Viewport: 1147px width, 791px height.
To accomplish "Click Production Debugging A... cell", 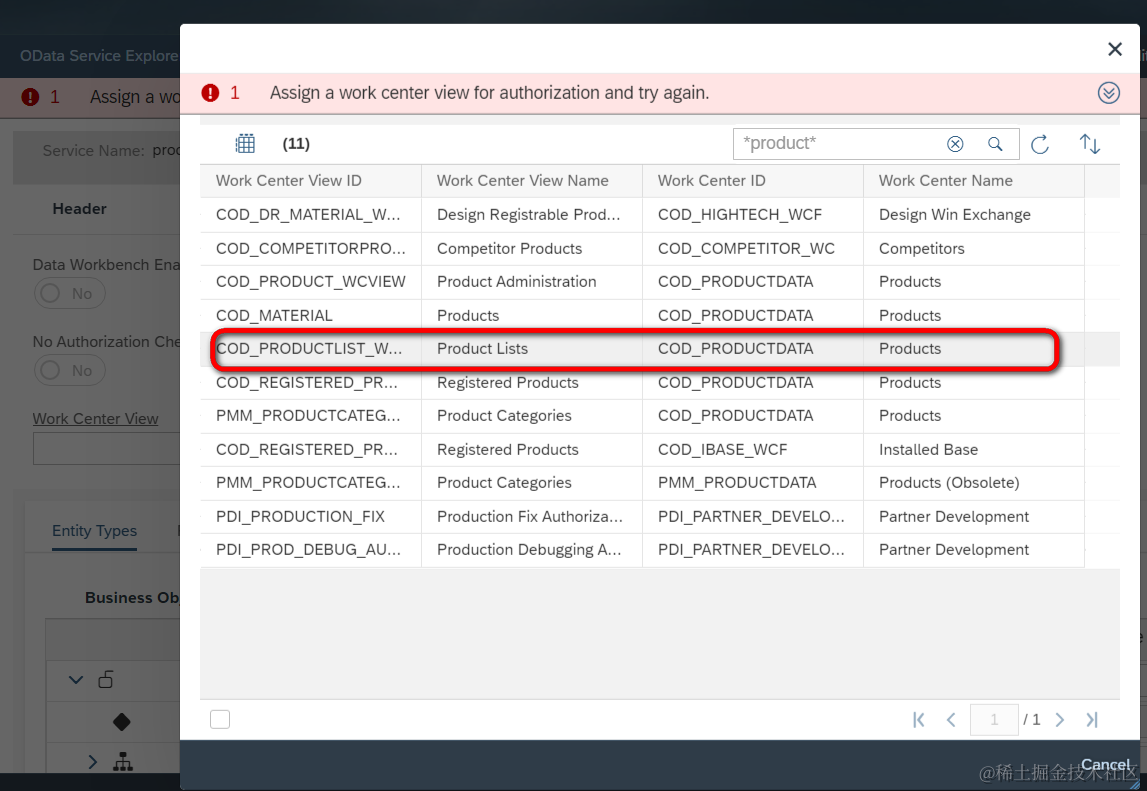I will tap(529, 550).
